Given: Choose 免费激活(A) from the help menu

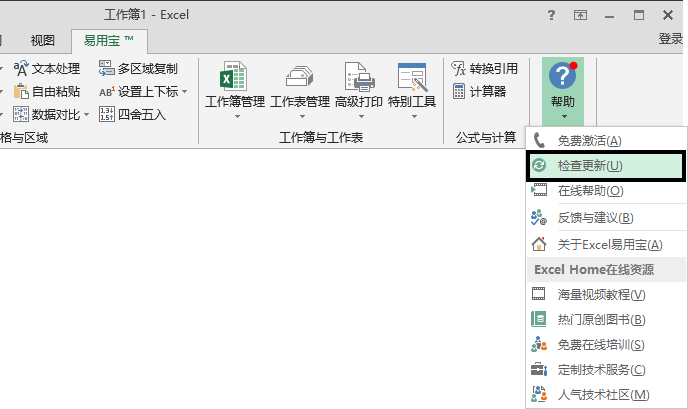Looking at the screenshot, I should (606, 141).
